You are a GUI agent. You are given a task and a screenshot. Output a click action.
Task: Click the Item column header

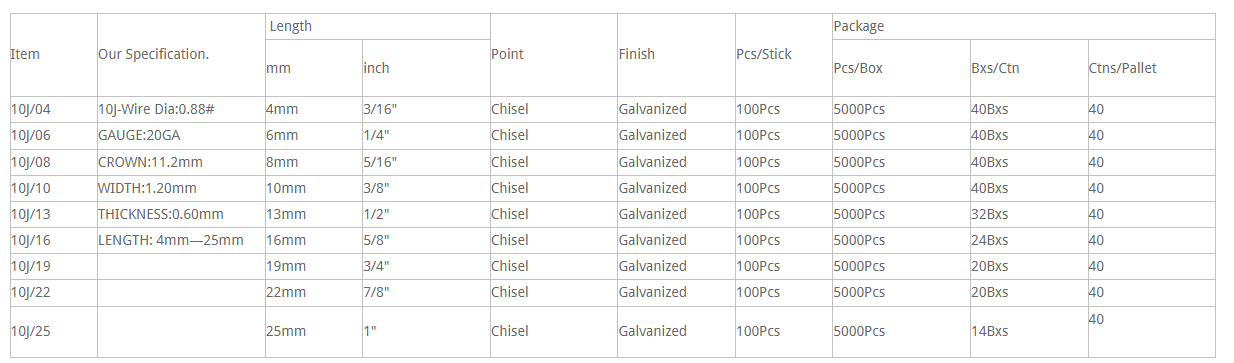point(53,54)
